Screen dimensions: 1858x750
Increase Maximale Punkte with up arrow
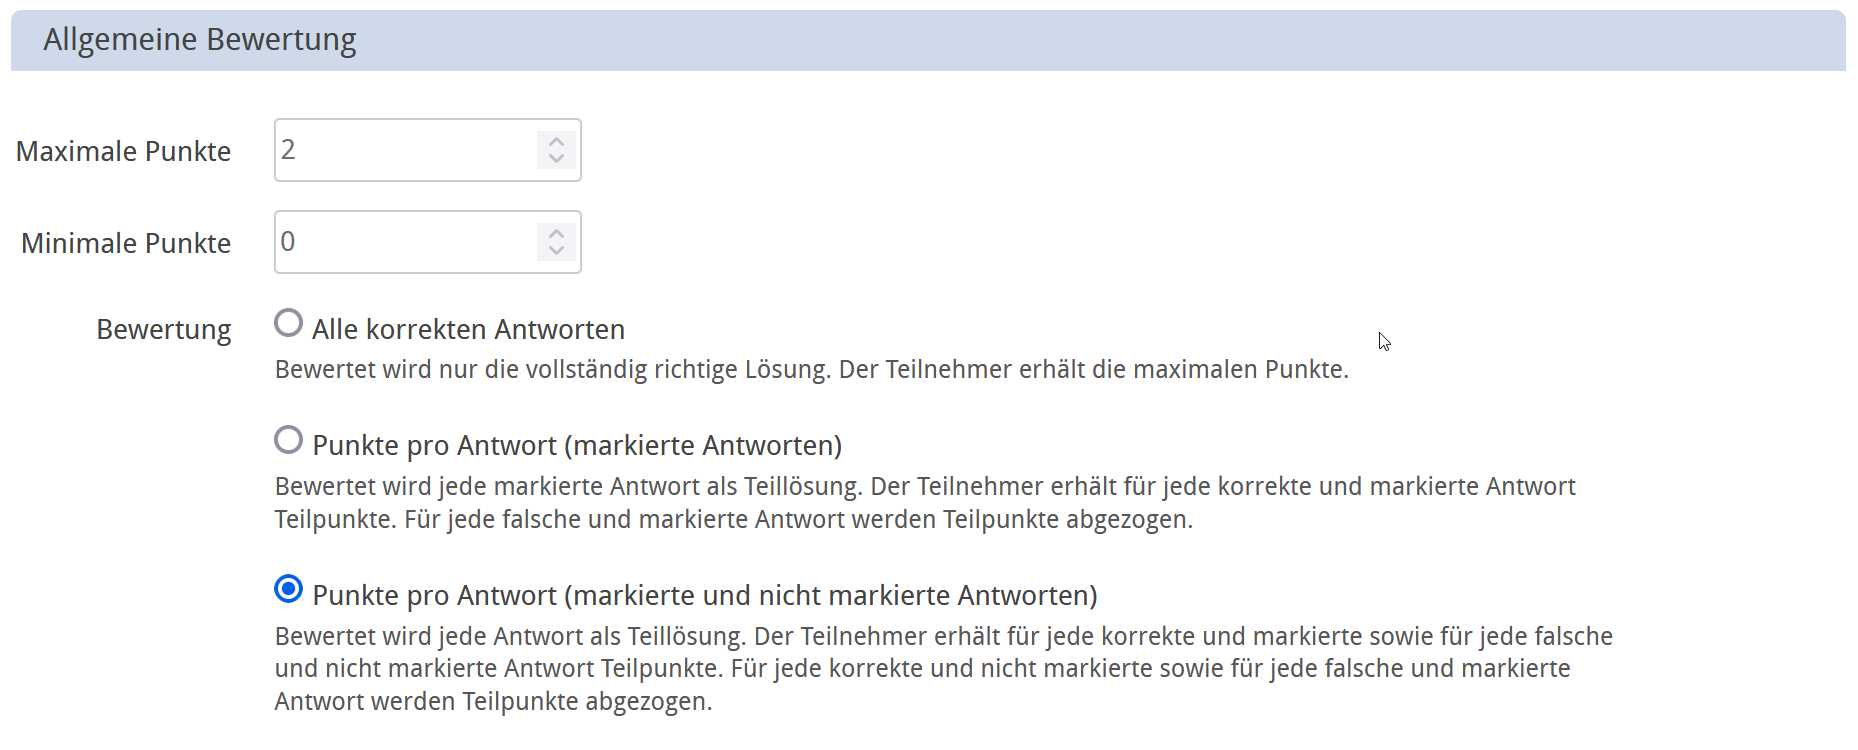click(x=557, y=142)
